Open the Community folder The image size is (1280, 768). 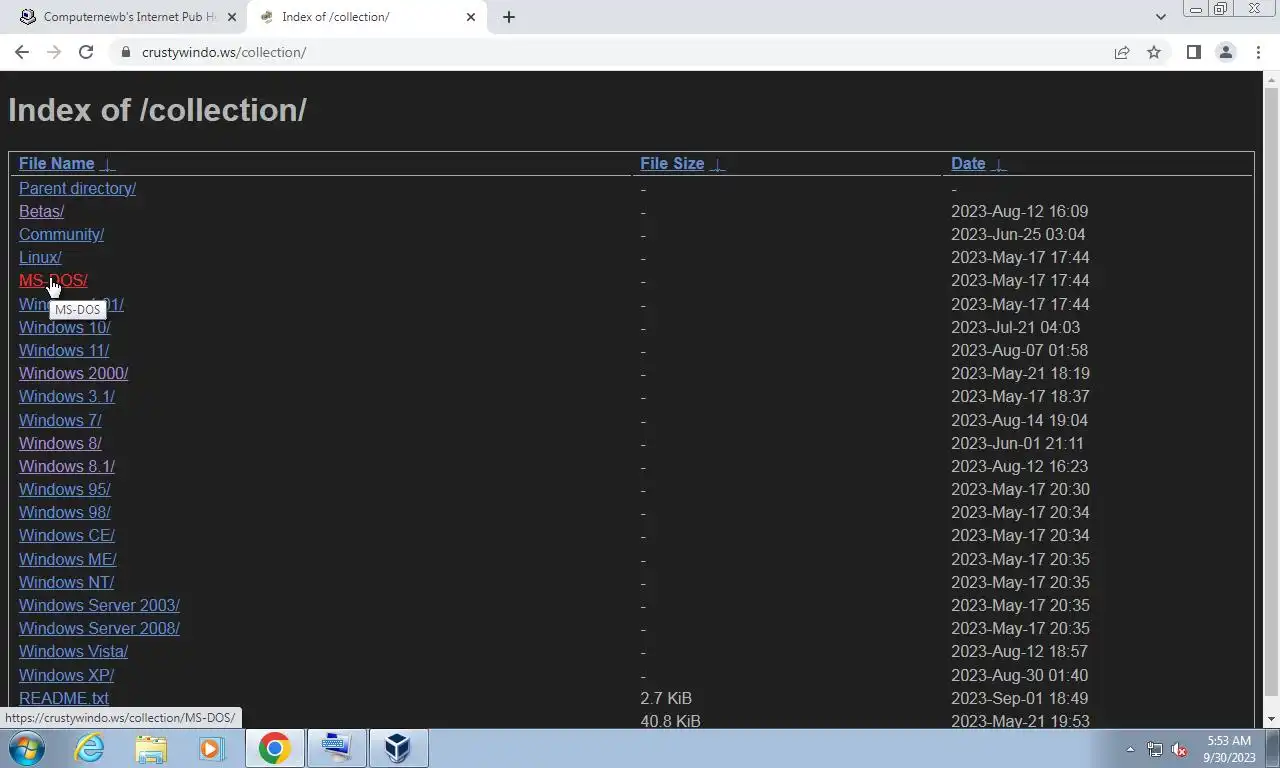61,234
